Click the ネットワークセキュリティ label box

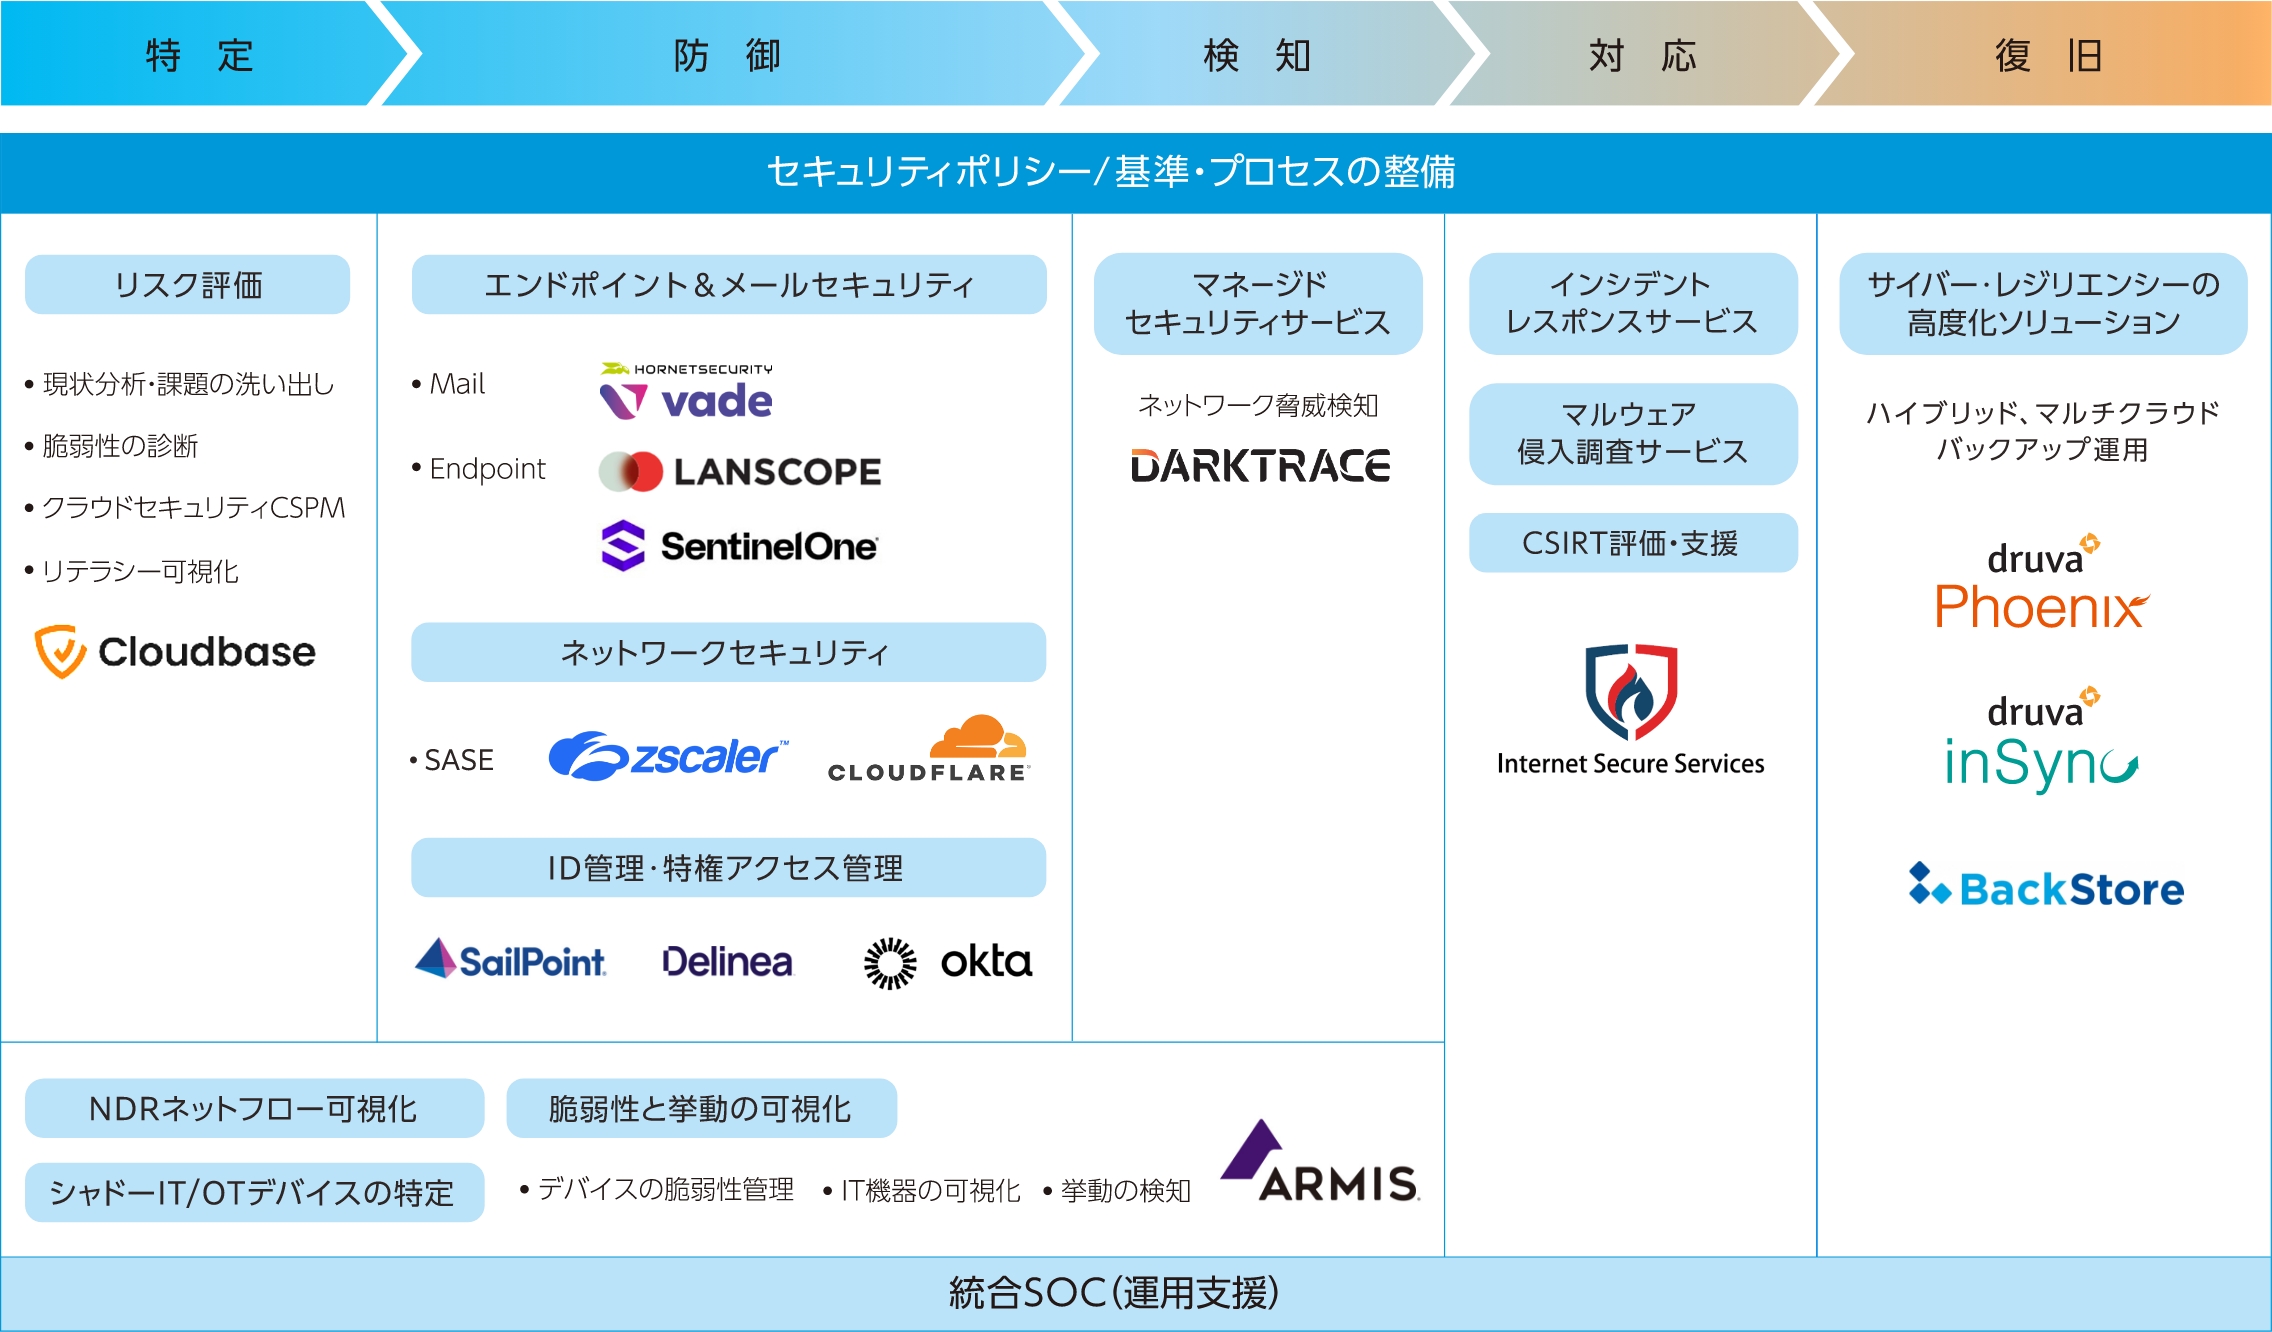pos(729,652)
